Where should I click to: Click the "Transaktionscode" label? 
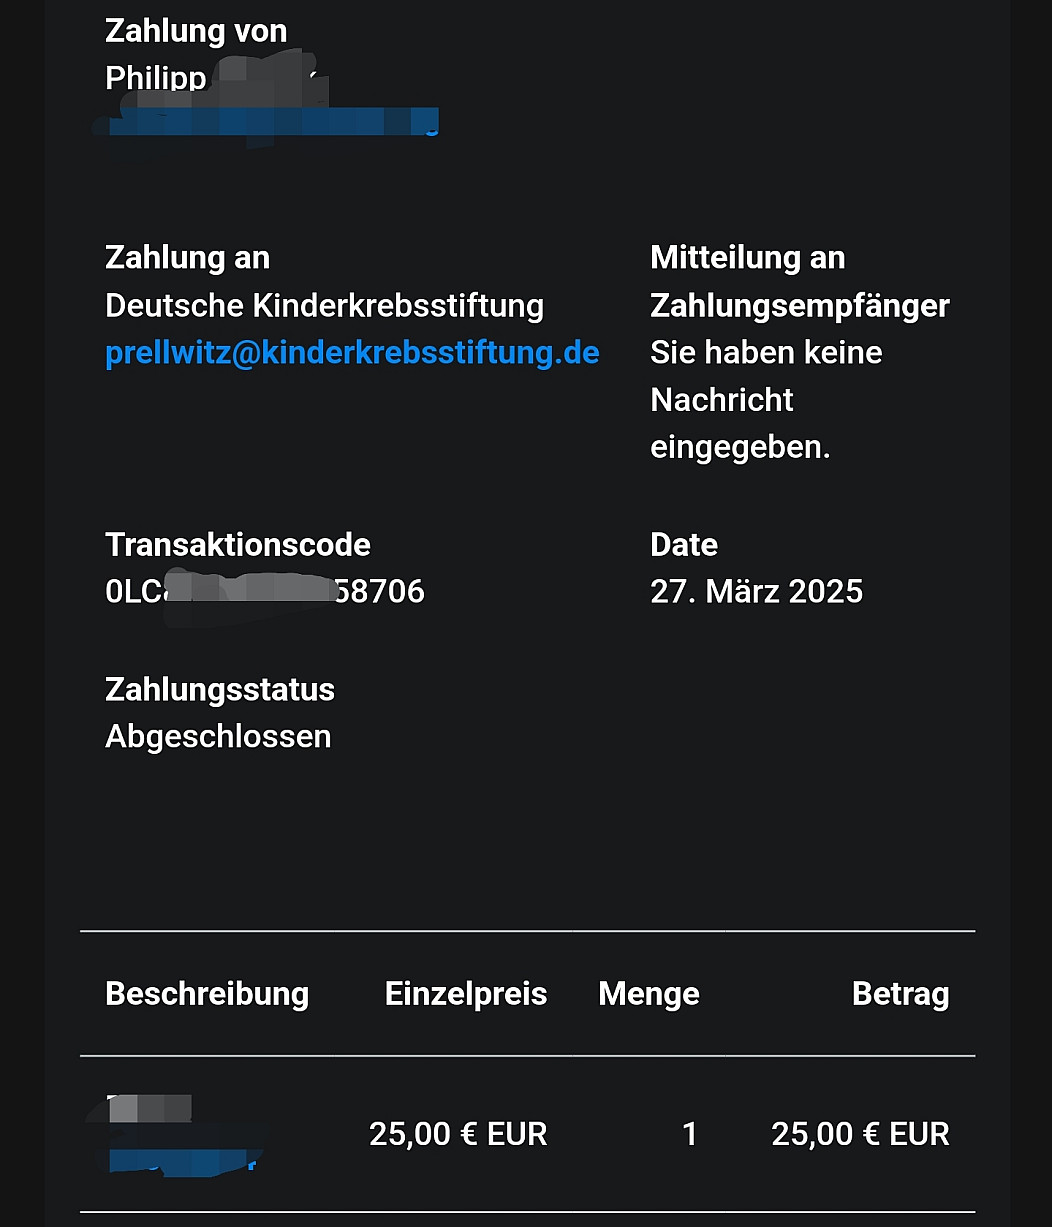[x=238, y=545]
